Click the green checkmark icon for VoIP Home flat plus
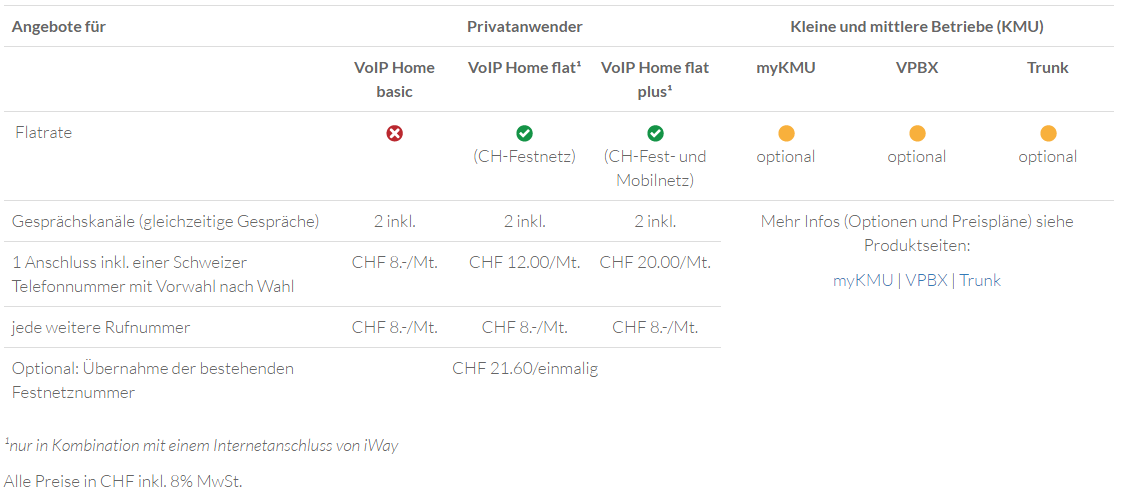This screenshot has height=495, width=1124. pos(655,133)
